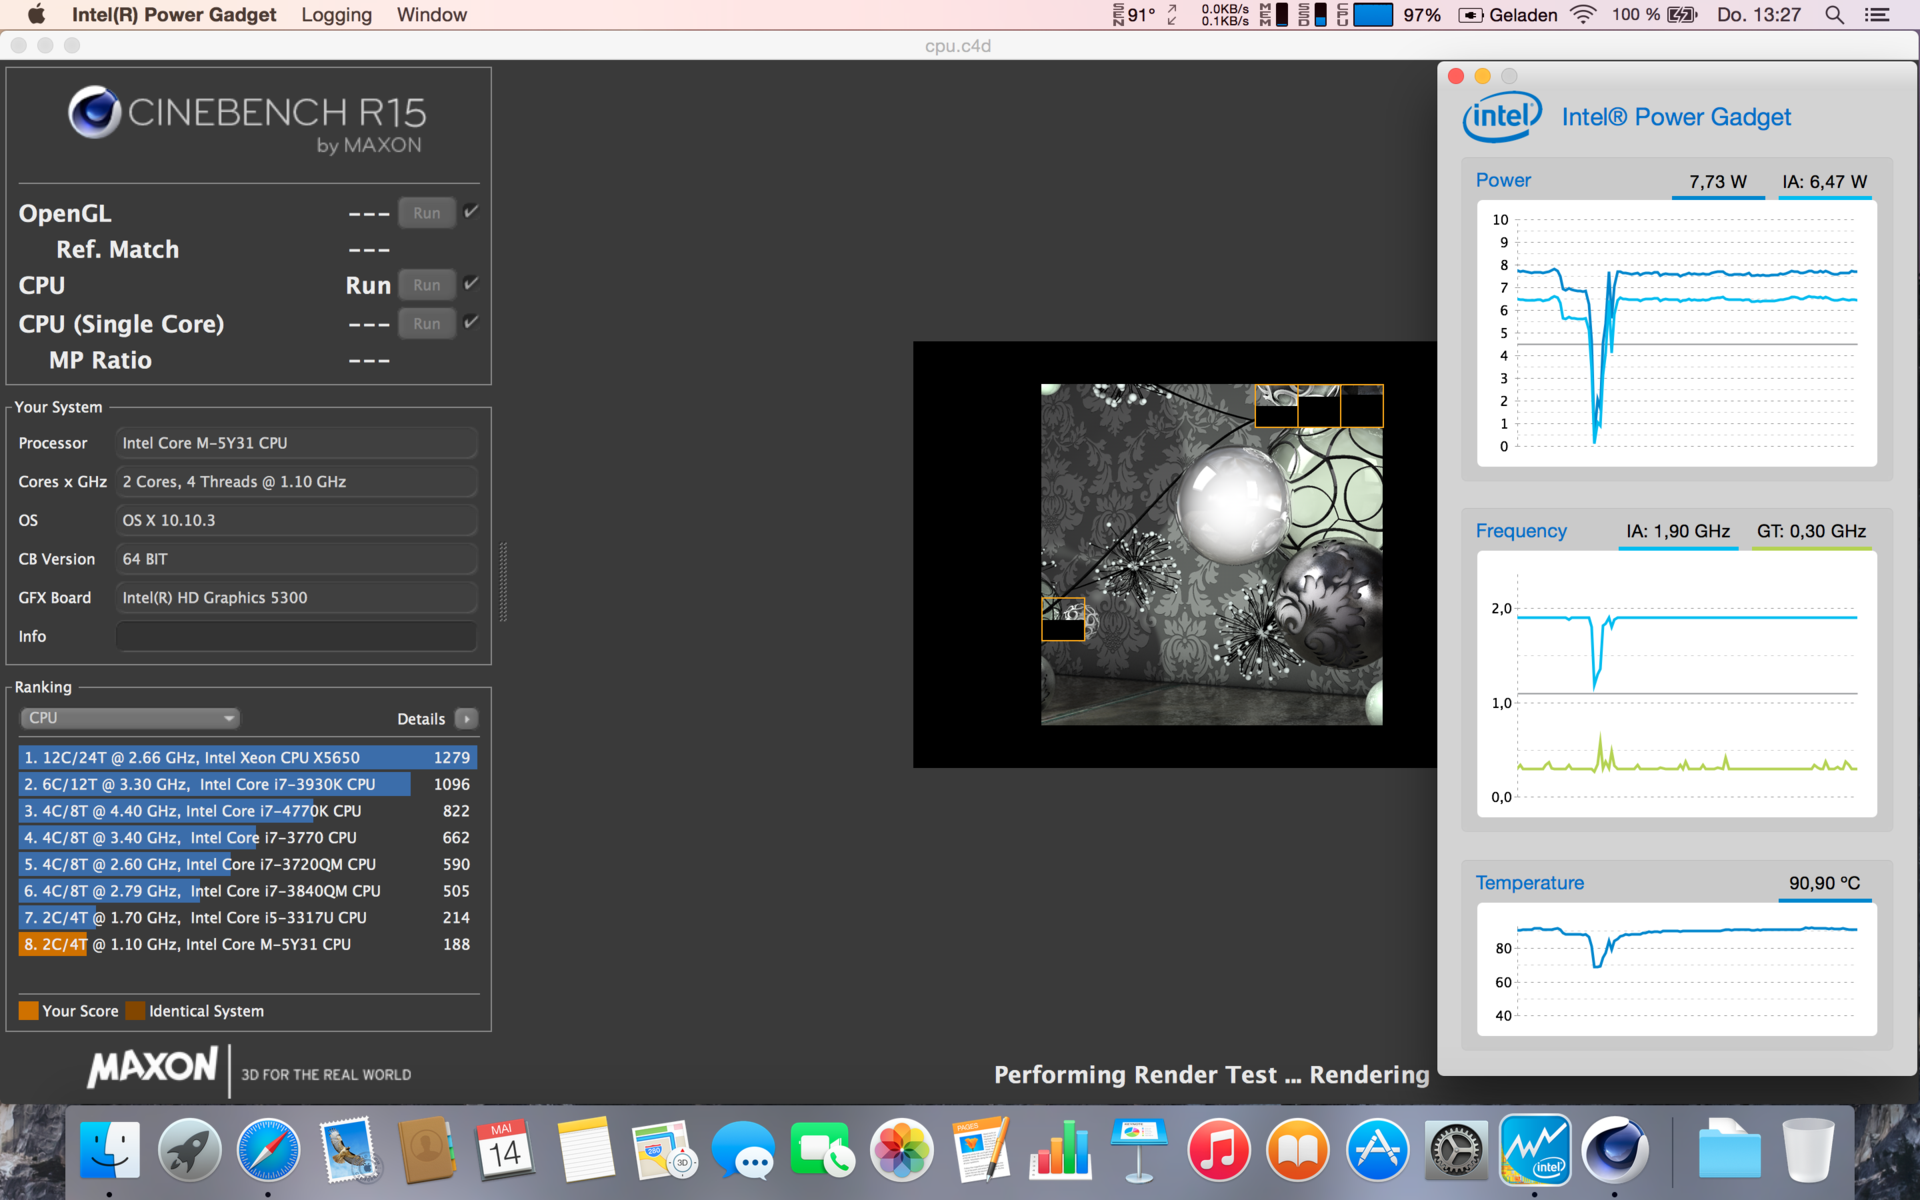Open the Wi-Fi status menu icon
The width and height of the screenshot is (1920, 1200).
tap(1583, 15)
